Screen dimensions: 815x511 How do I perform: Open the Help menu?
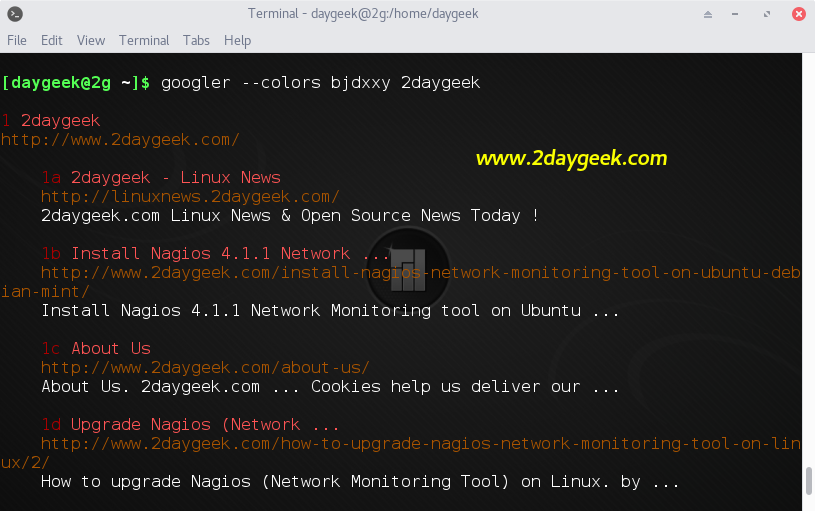237,41
